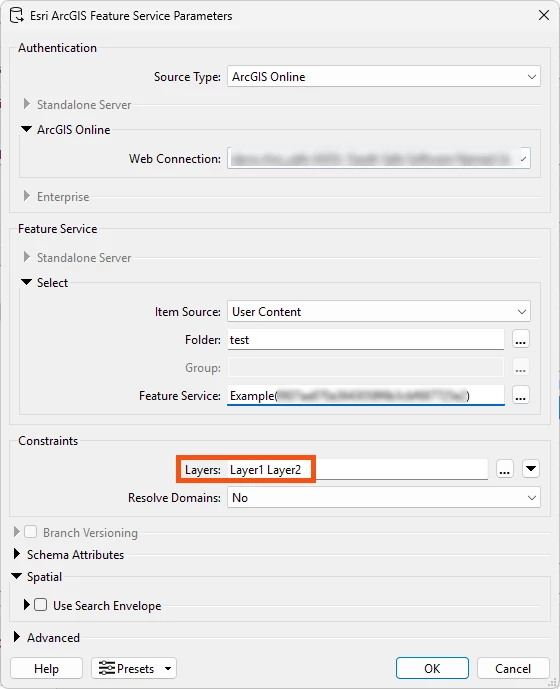Screen dimensions: 560x689
Task: Click the Folder browse ellipsis button
Action: coord(520,340)
